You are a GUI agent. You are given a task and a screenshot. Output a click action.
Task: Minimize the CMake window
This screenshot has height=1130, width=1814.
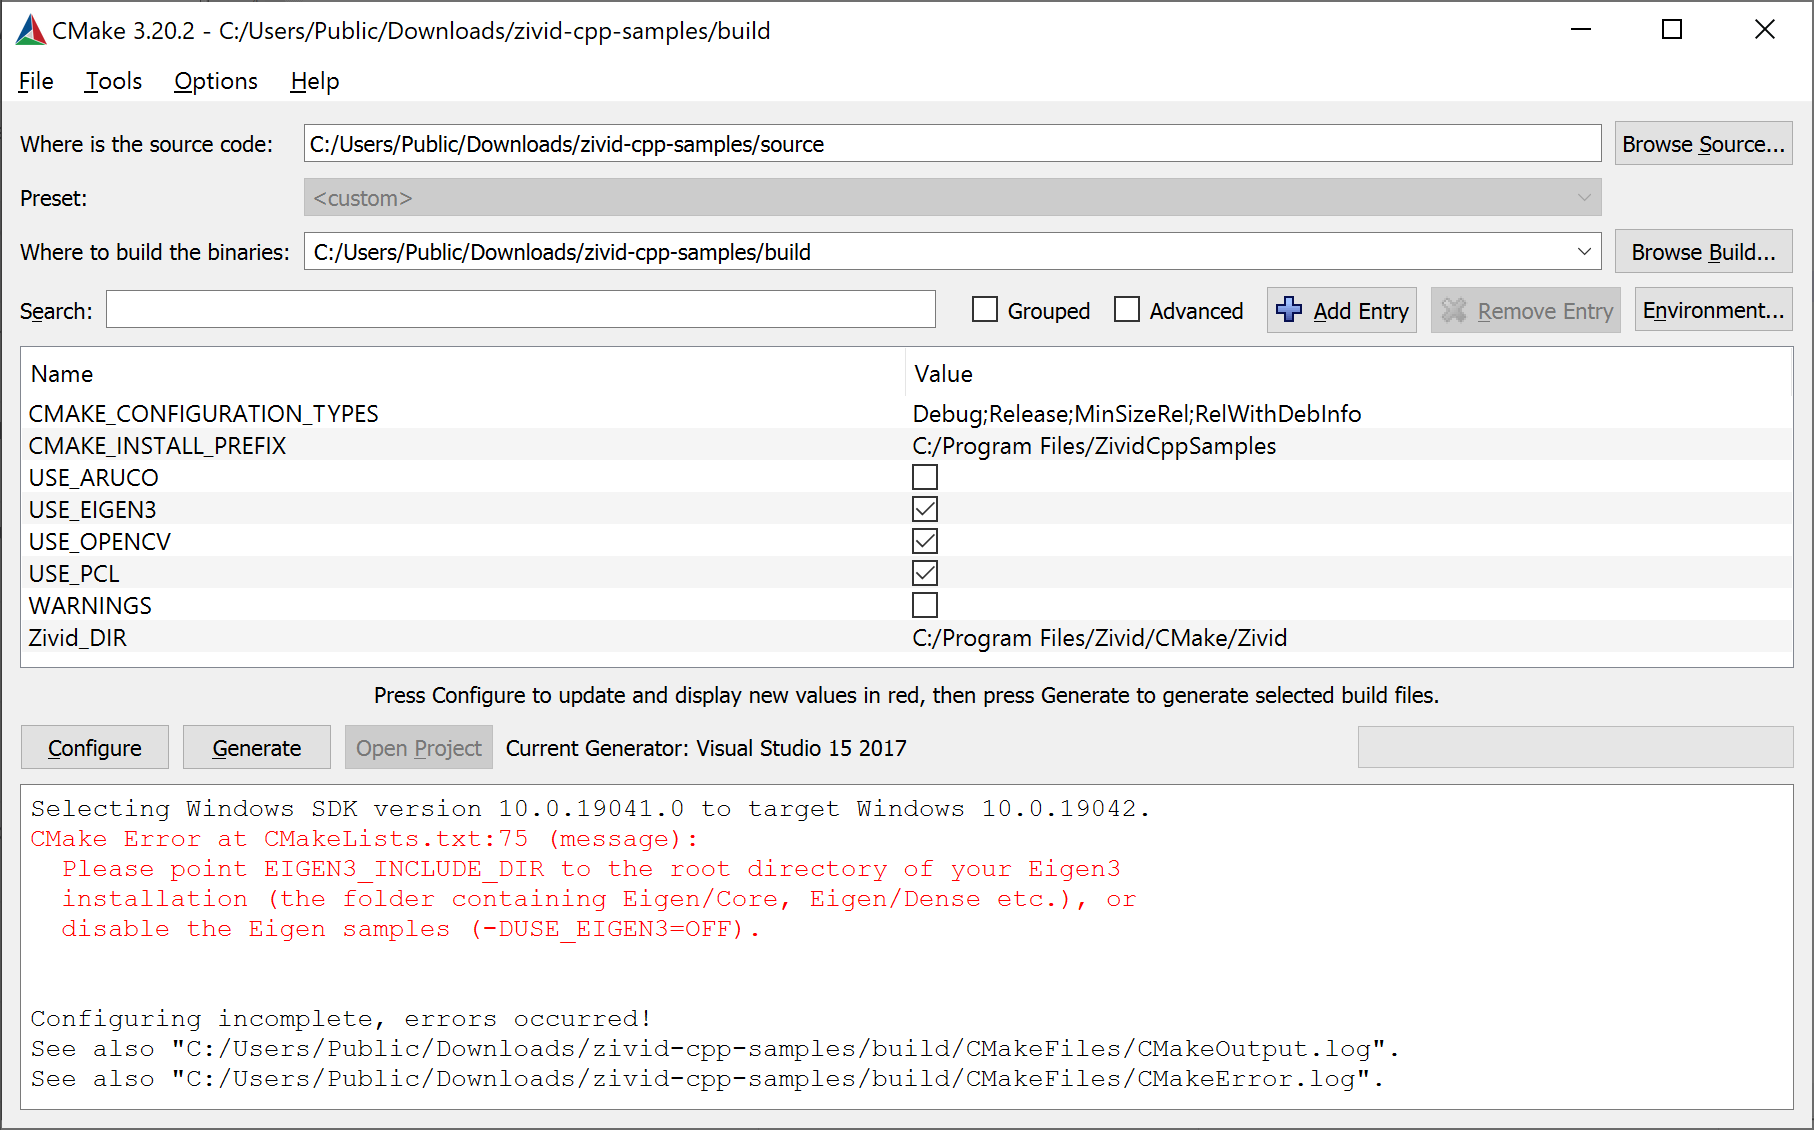point(1581,30)
